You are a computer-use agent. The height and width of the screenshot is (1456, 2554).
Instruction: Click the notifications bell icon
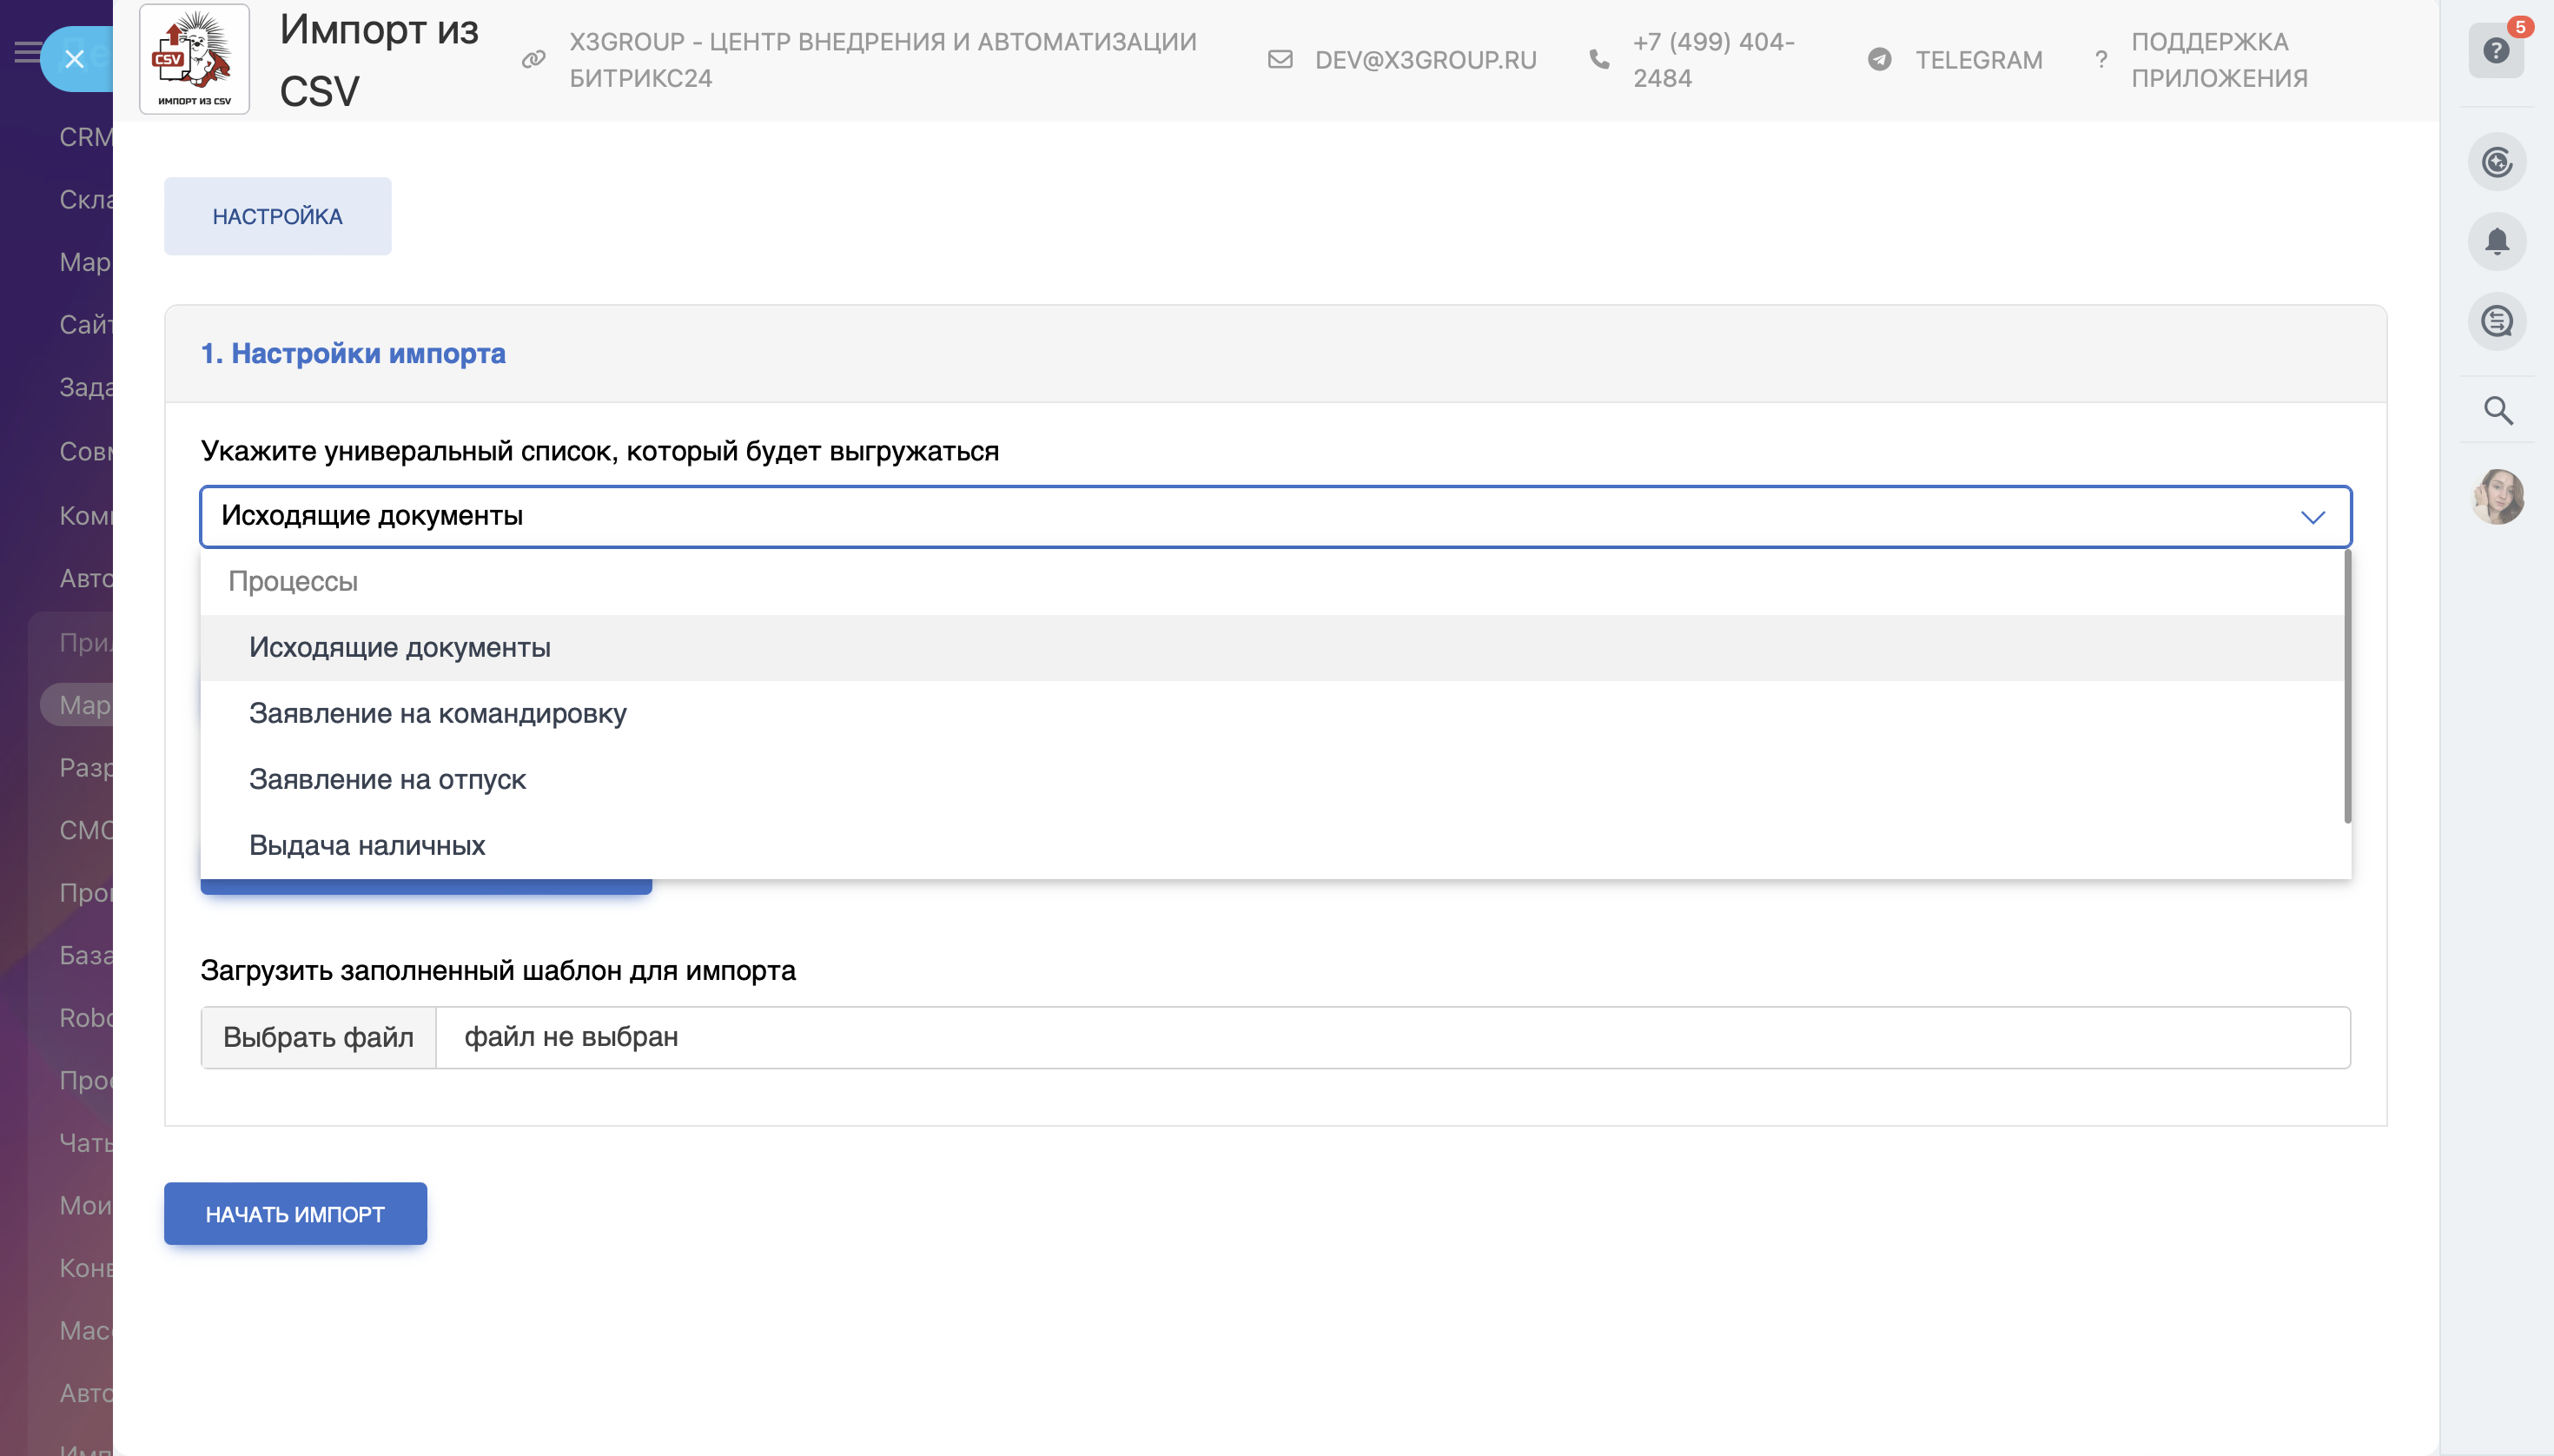(x=2497, y=241)
